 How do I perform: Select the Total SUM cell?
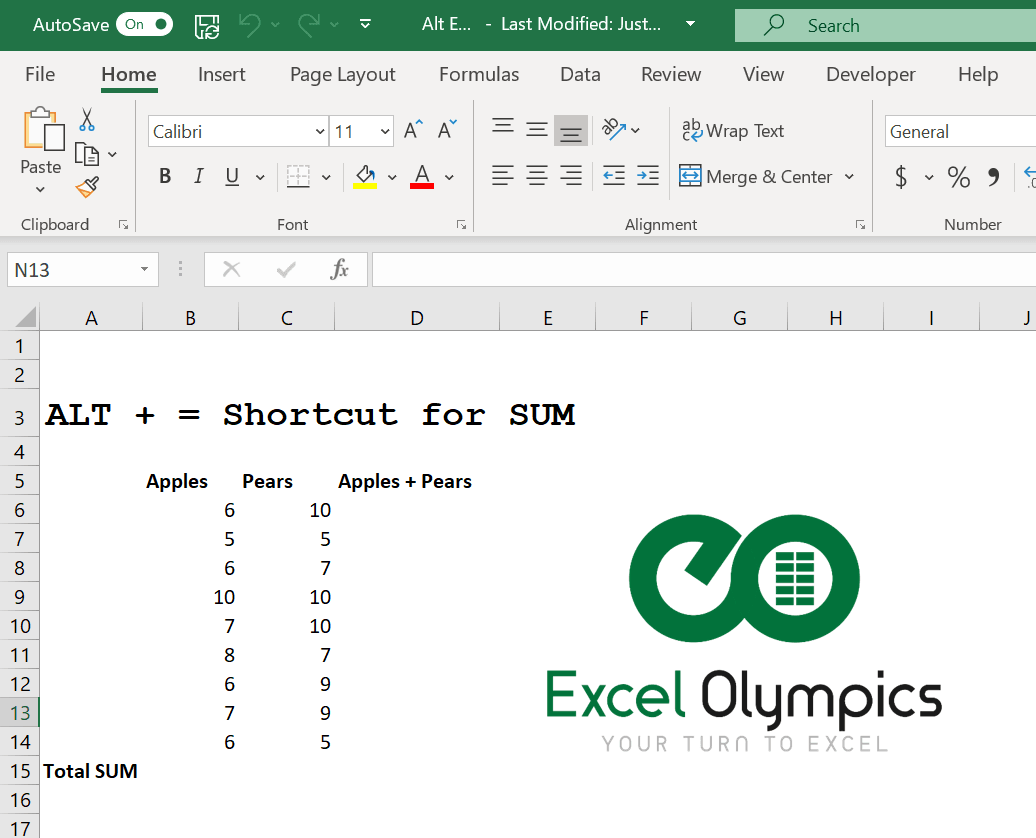coord(91,771)
